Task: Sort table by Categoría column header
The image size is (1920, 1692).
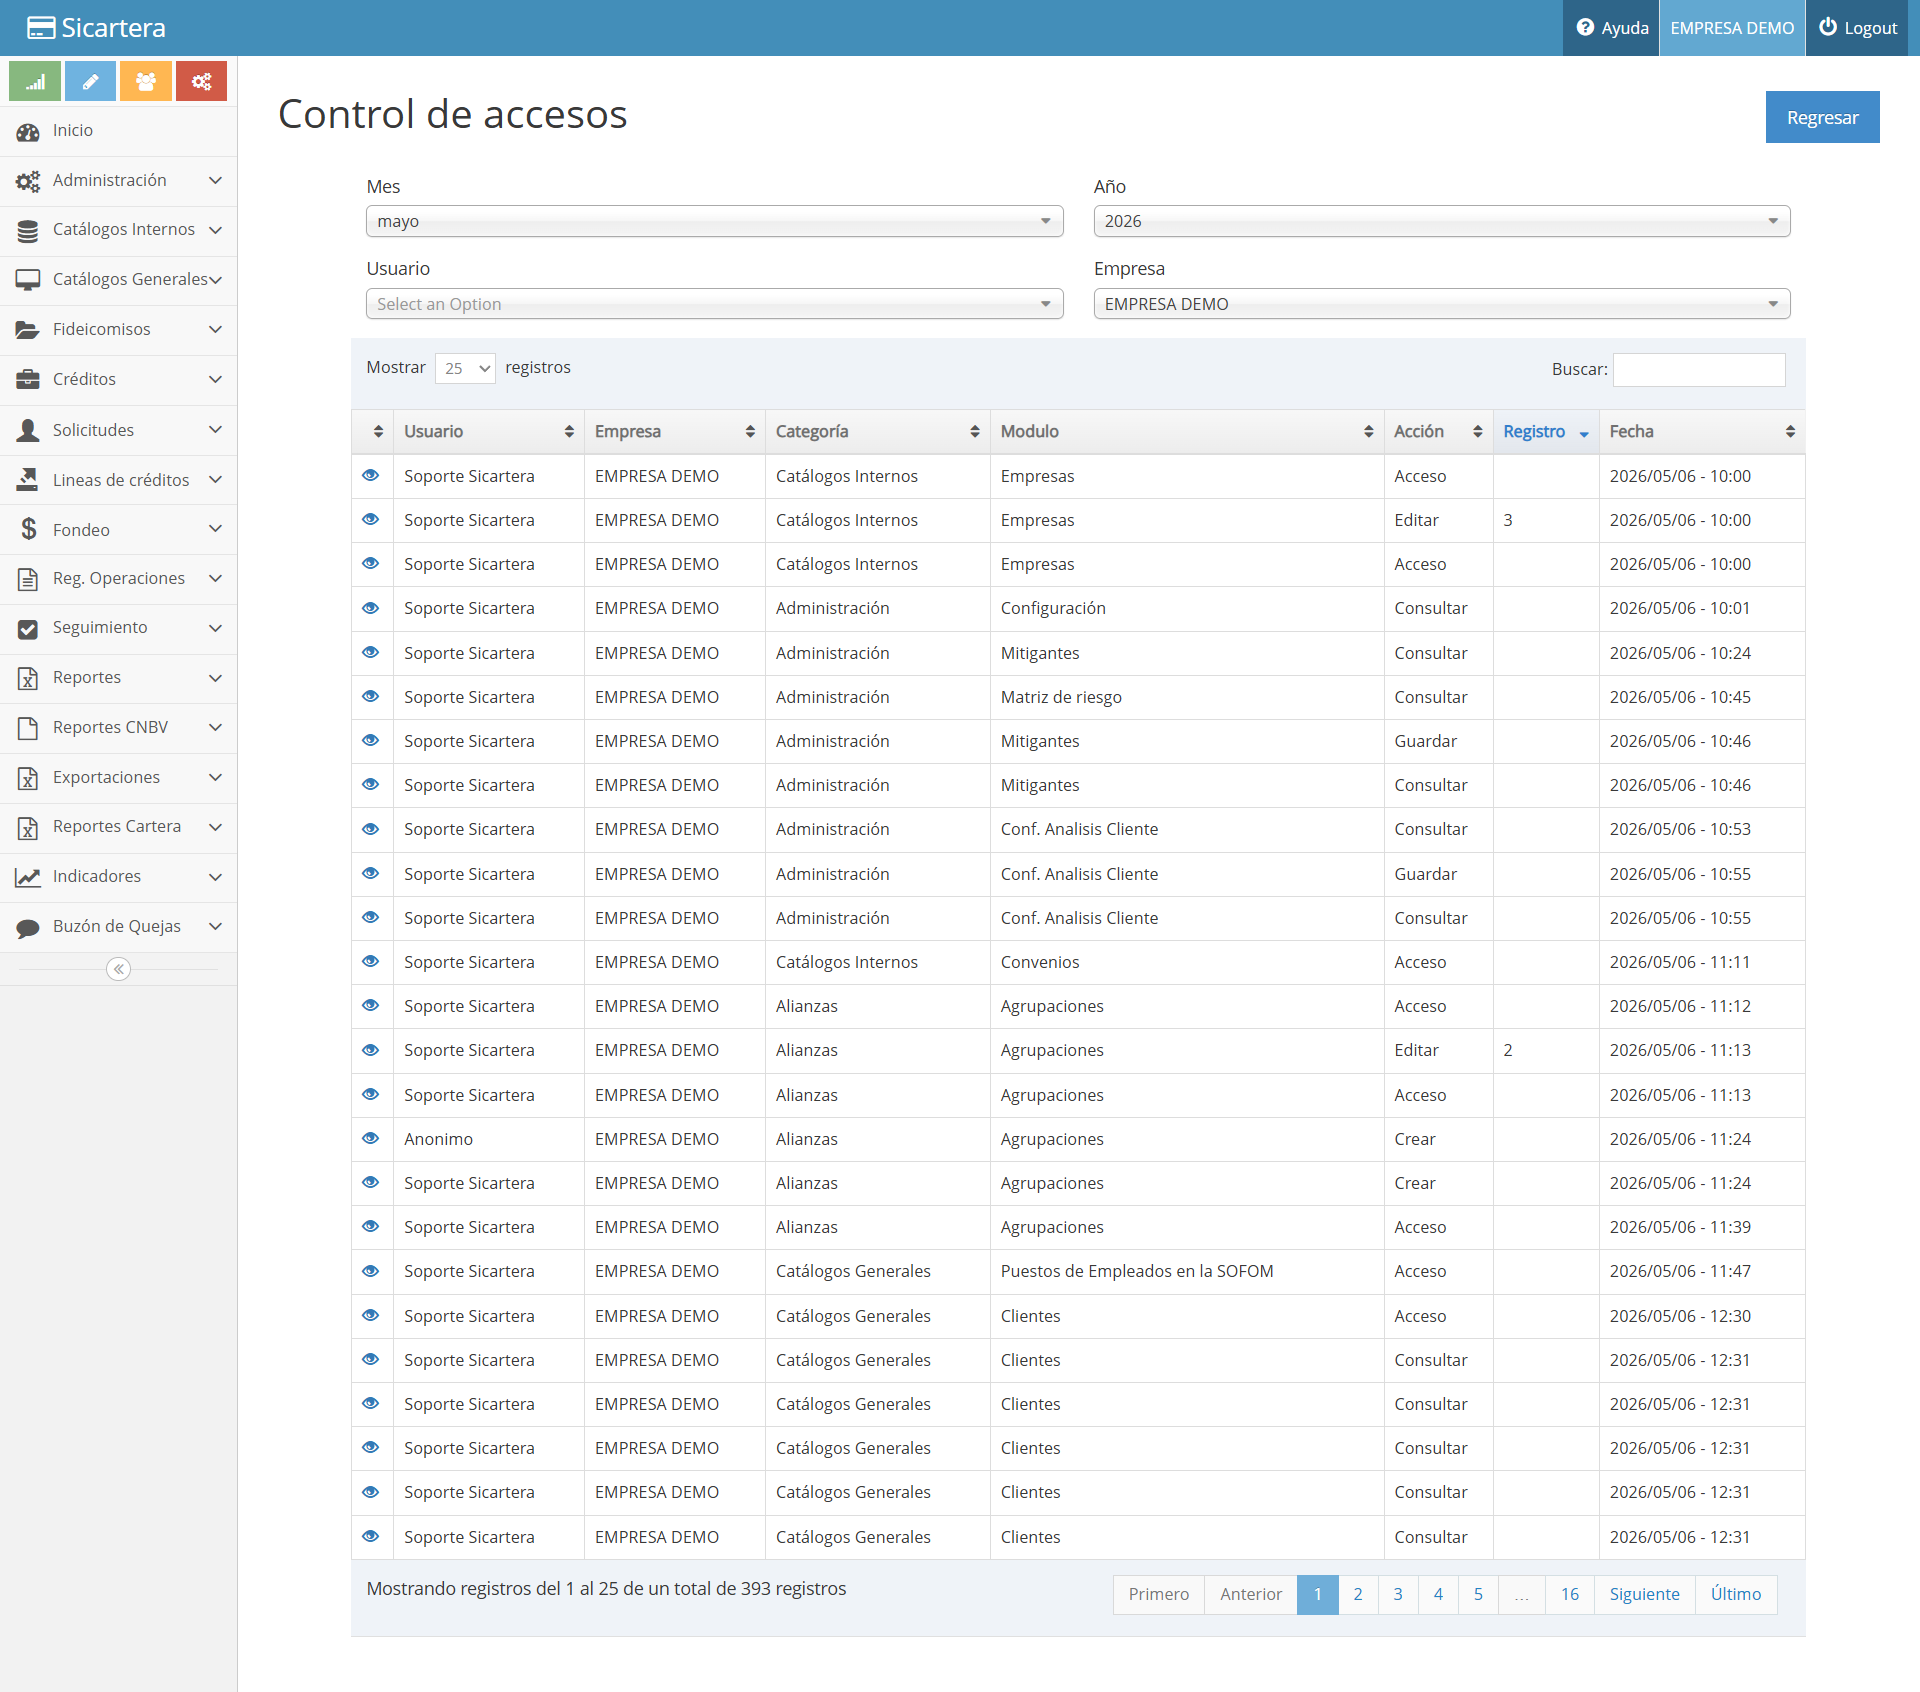Action: (877, 431)
